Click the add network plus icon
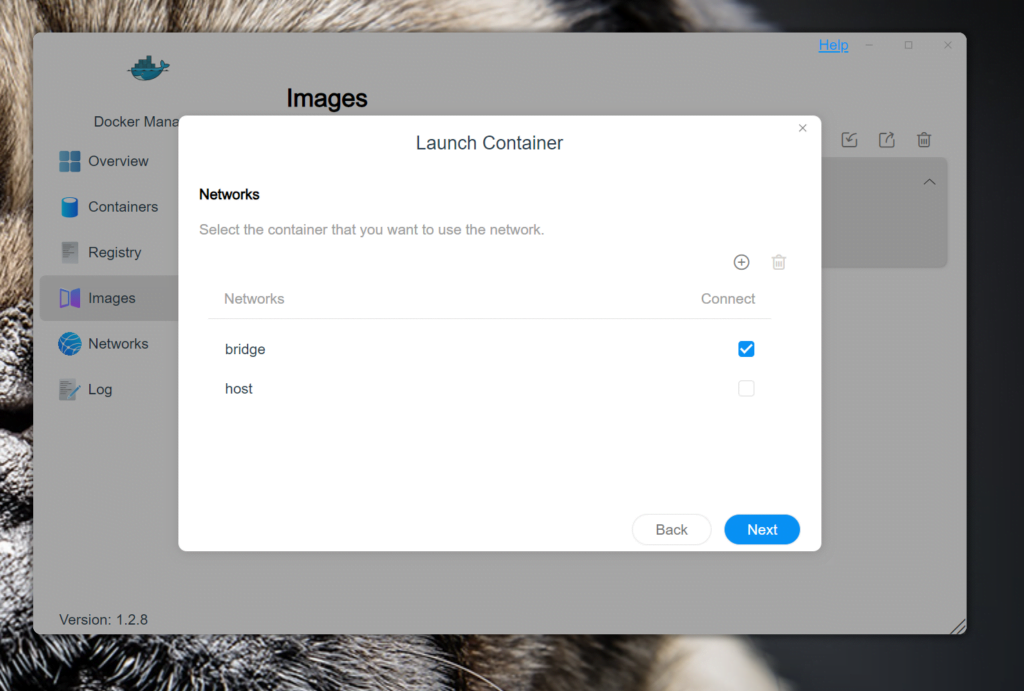Viewport: 1024px width, 691px height. pyautogui.click(x=741, y=262)
